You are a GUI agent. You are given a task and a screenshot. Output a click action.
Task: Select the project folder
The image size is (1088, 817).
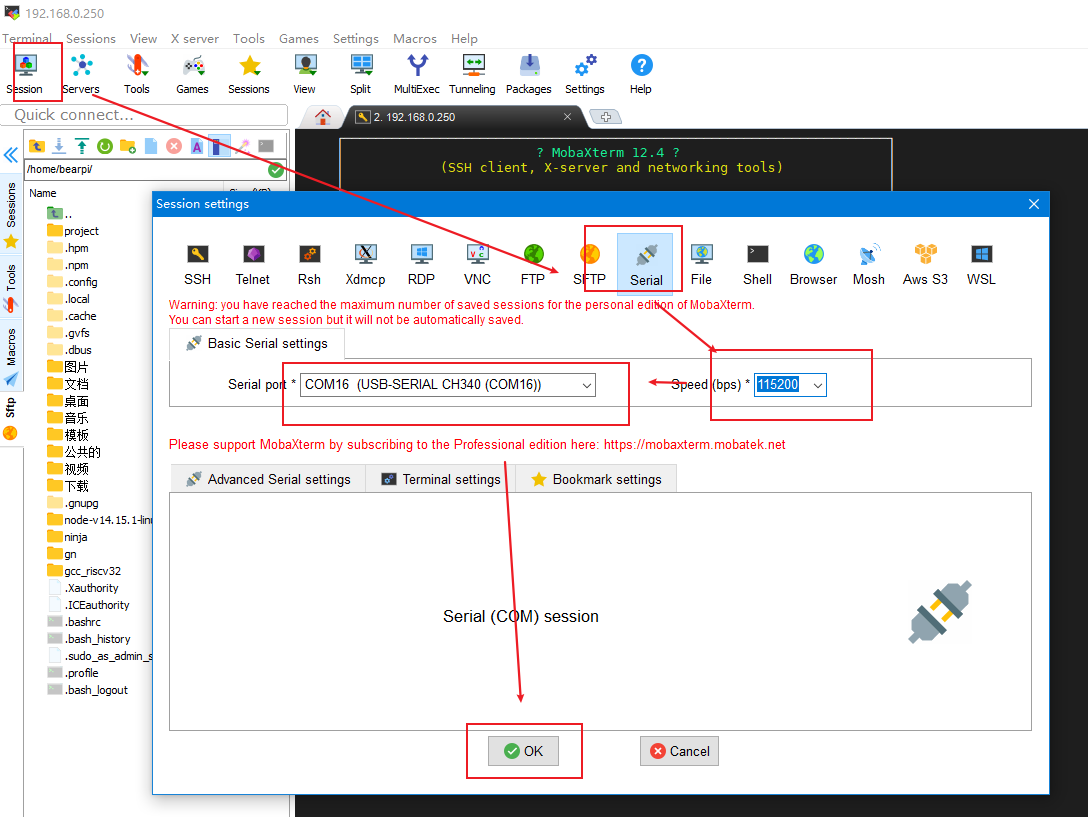pos(73,231)
